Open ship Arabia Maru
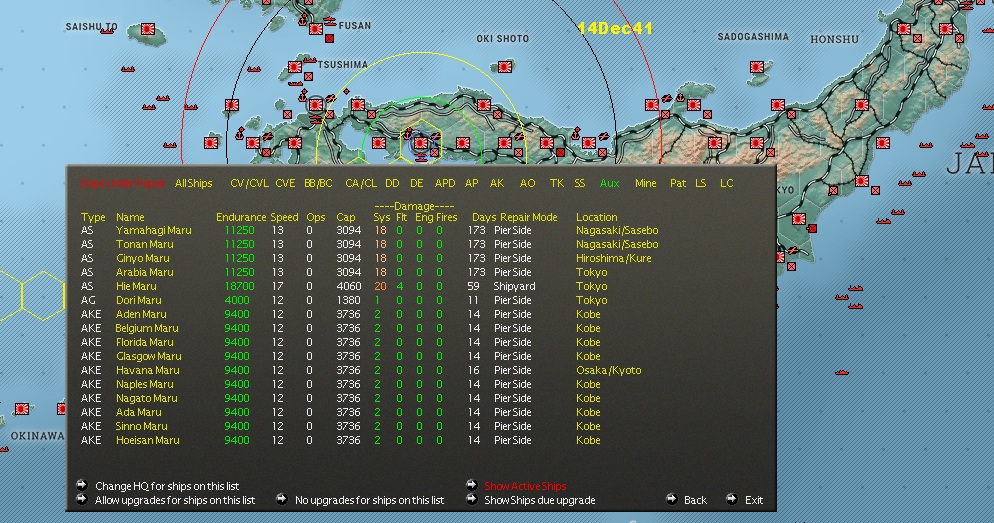This screenshot has width=994, height=523. [x=145, y=273]
